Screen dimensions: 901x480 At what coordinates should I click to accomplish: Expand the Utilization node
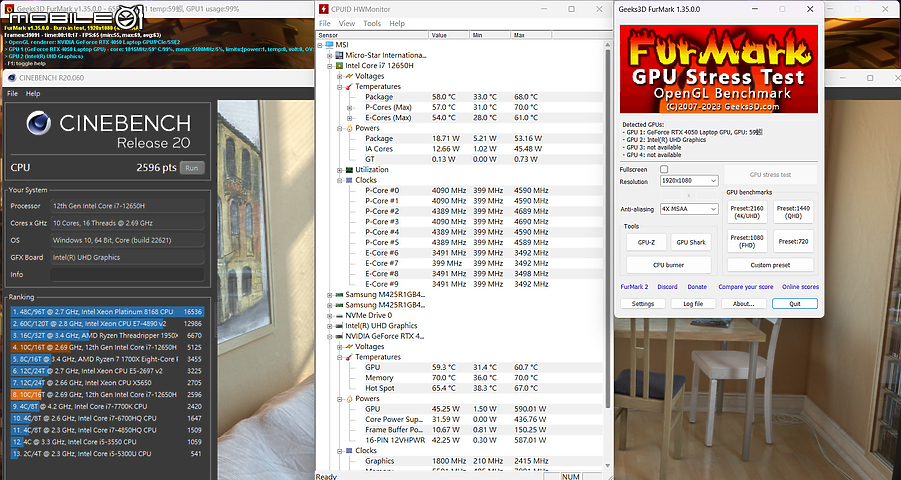tap(340, 170)
